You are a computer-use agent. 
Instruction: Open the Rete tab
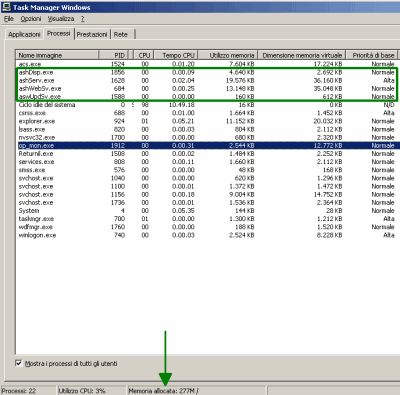pyautogui.click(x=121, y=34)
